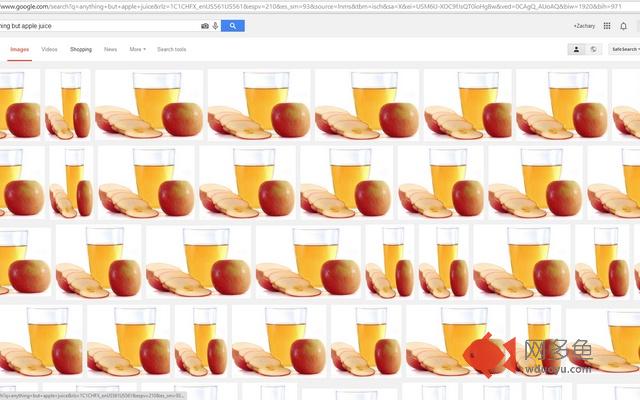Click the google.com address bar URL
This screenshot has height=400, width=640.
[311, 7]
